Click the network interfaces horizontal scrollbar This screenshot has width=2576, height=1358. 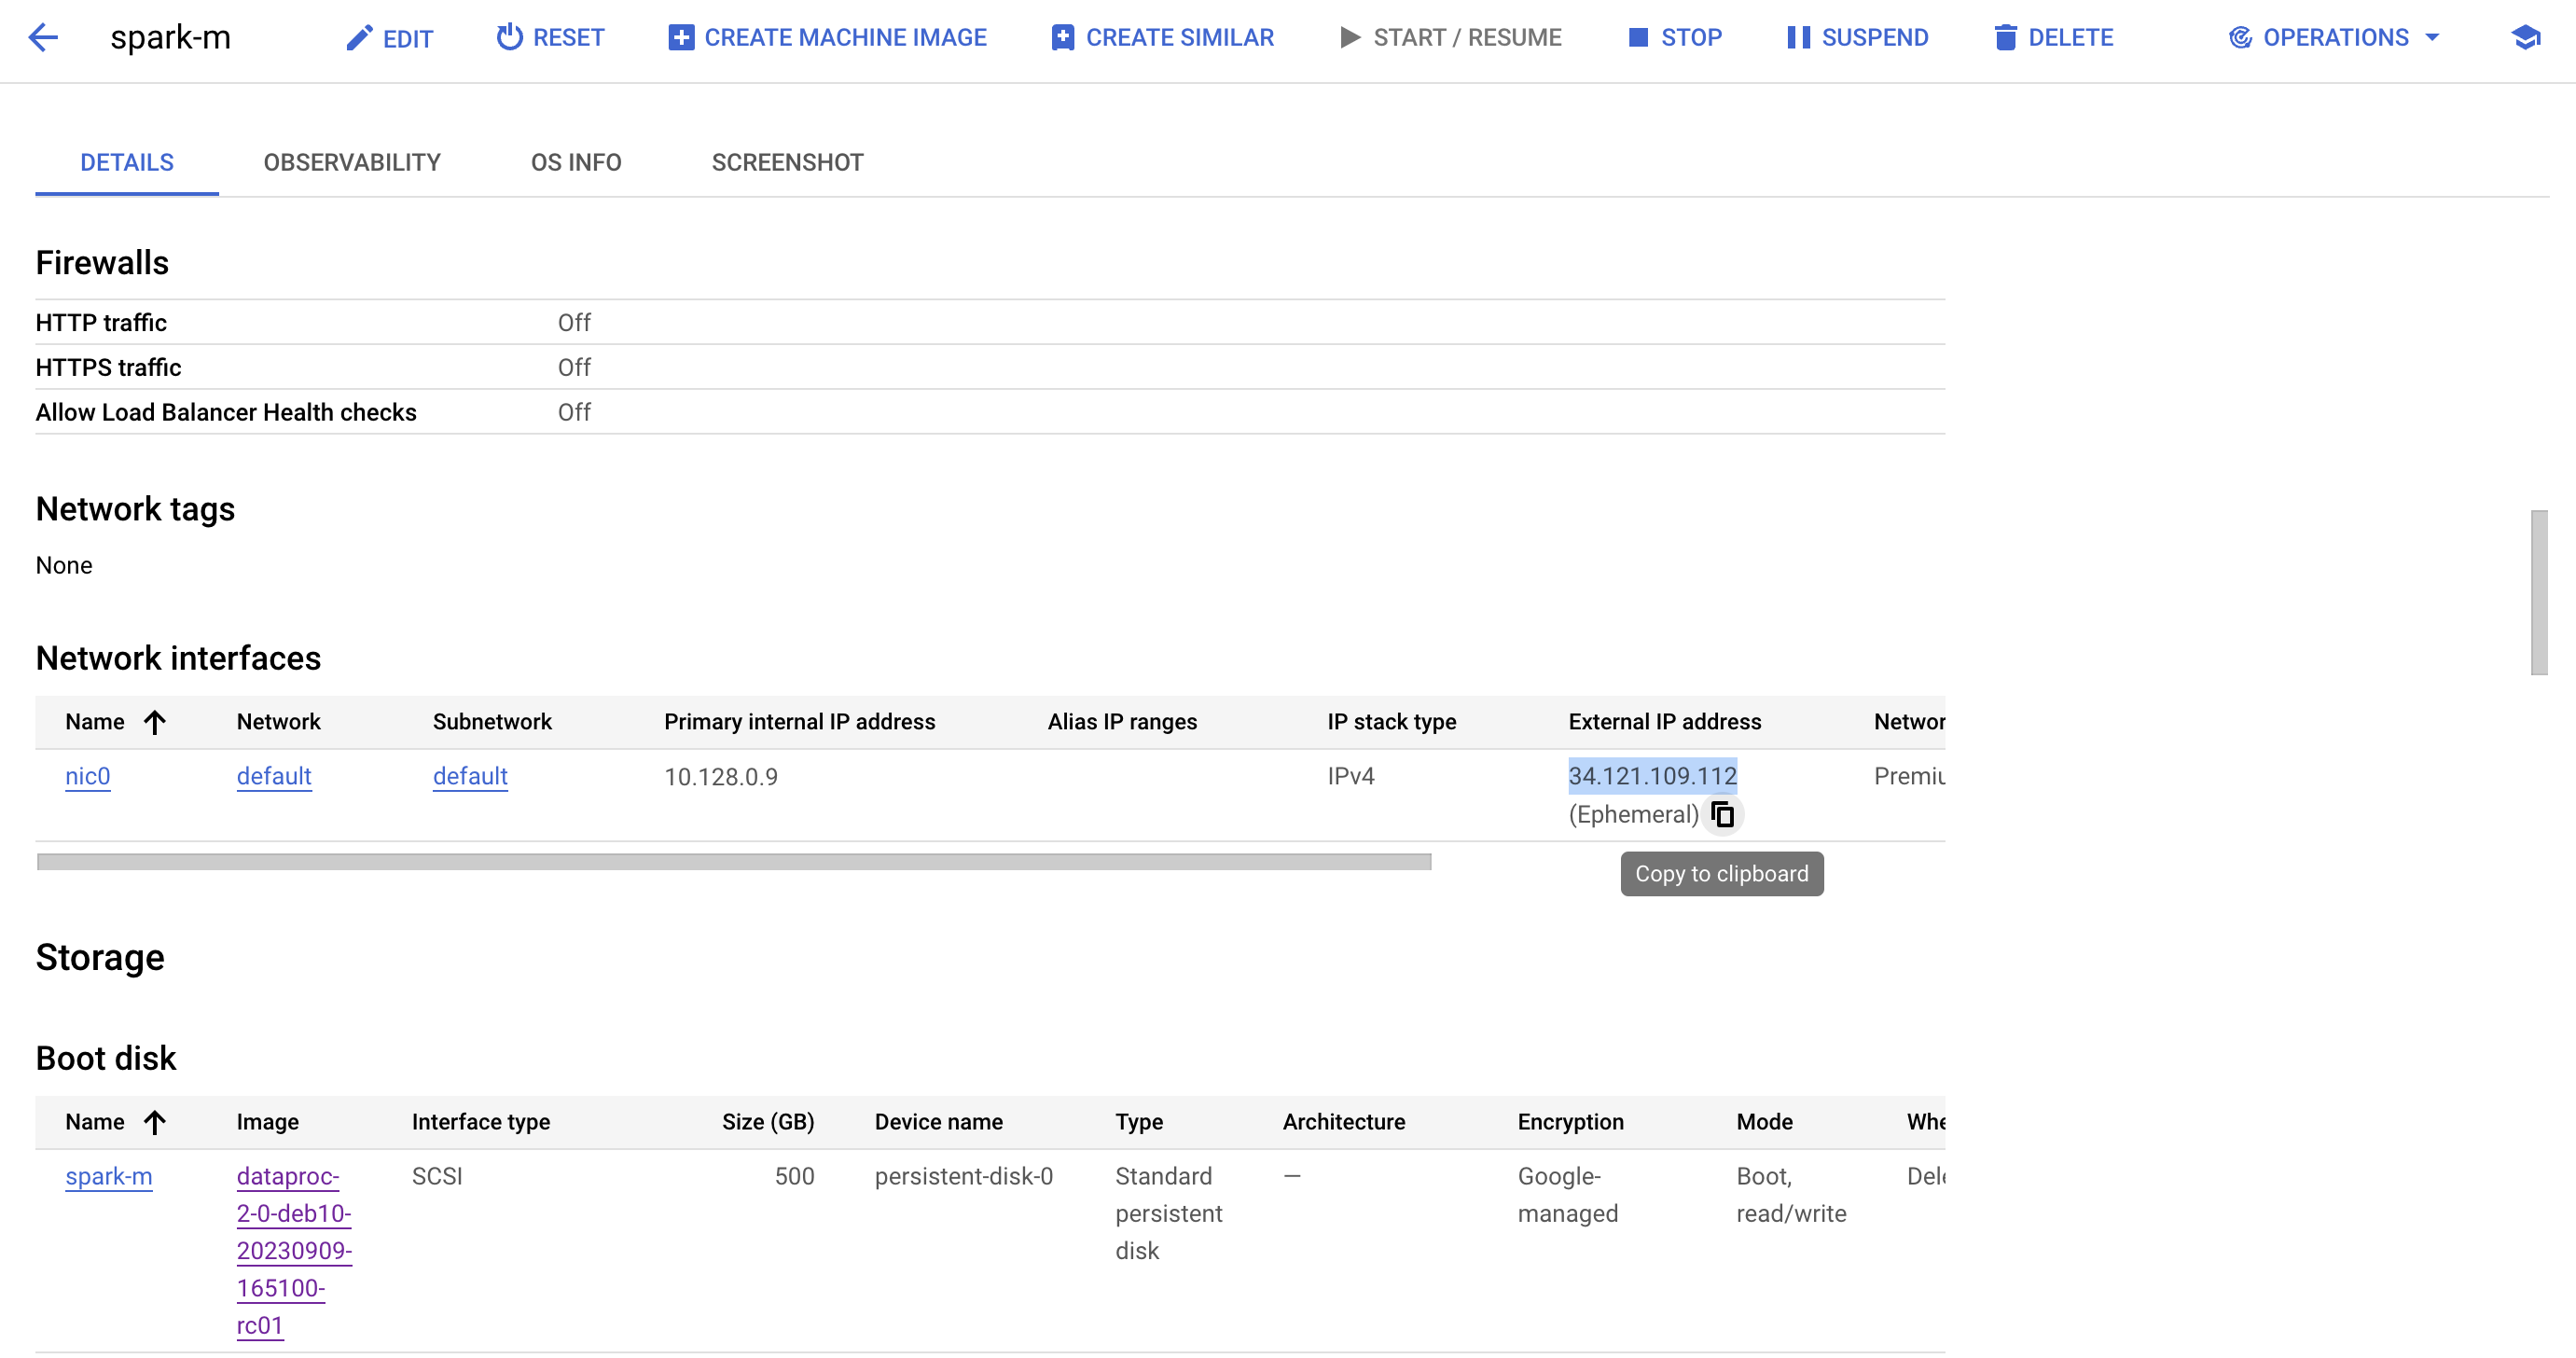coord(733,861)
